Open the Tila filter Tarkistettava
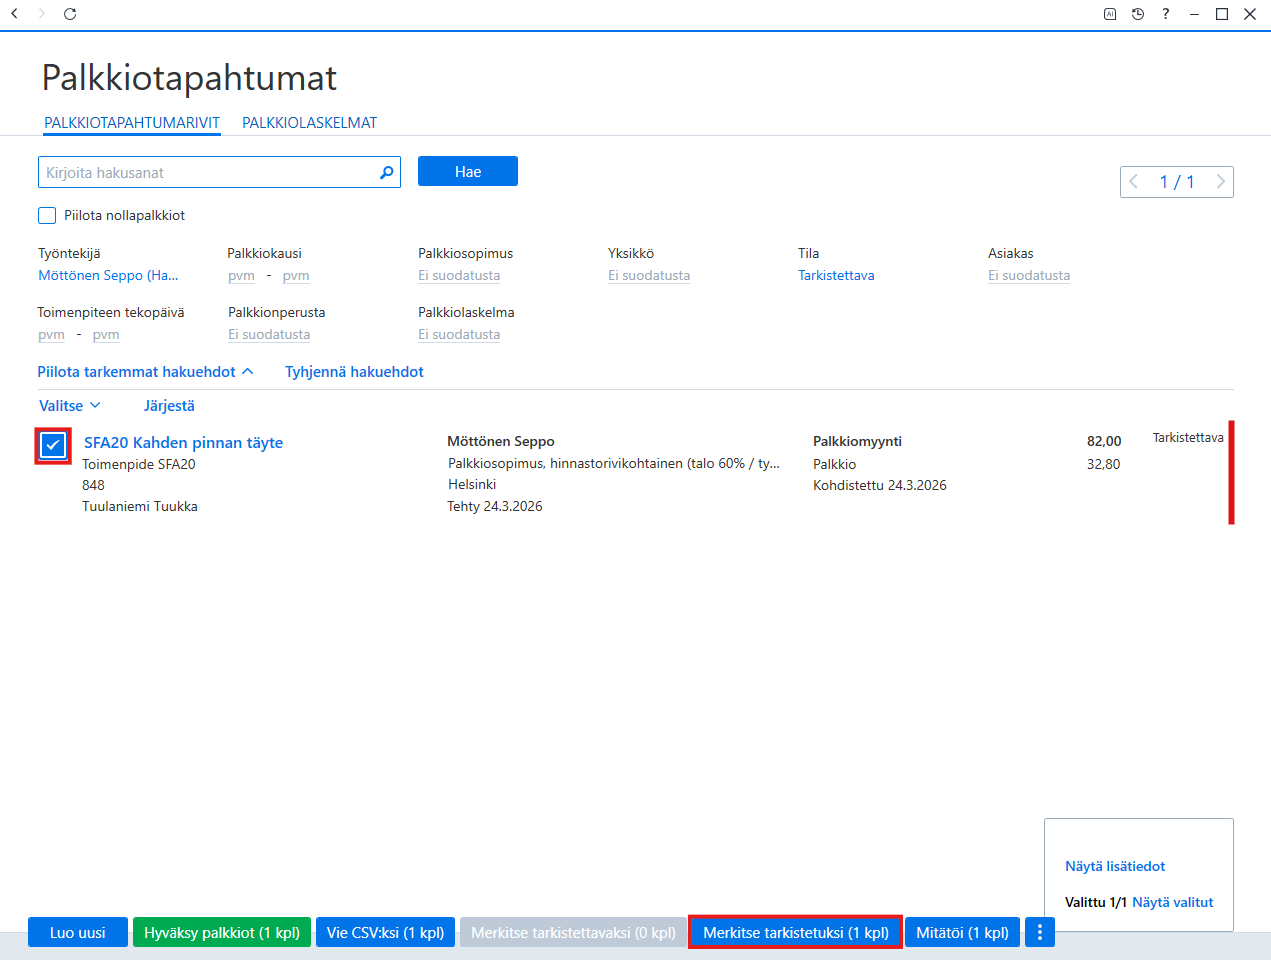The height and width of the screenshot is (960, 1271). point(836,275)
